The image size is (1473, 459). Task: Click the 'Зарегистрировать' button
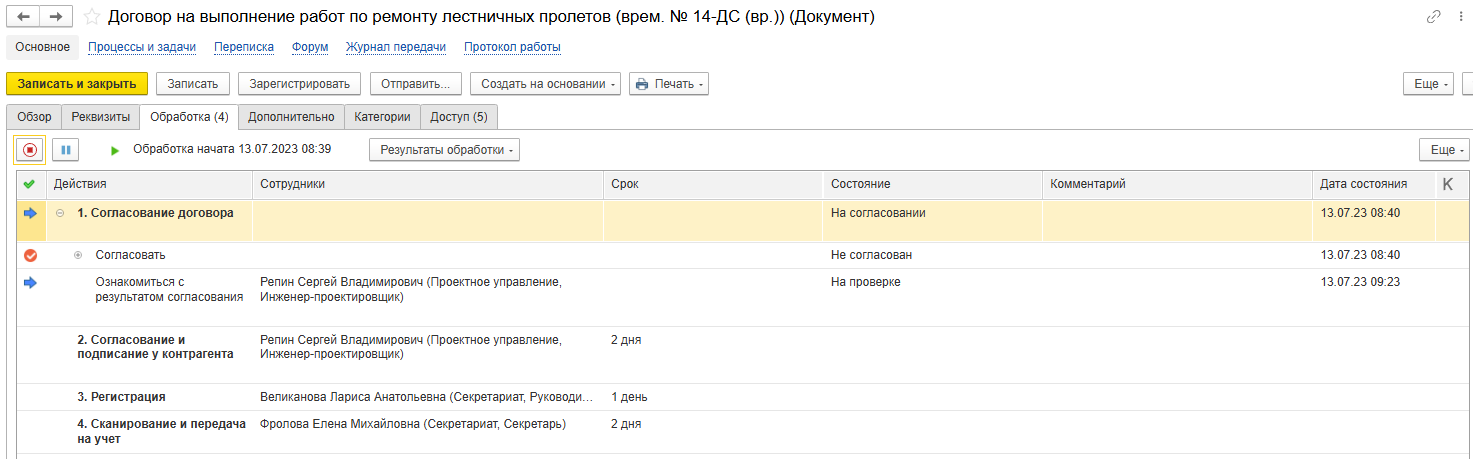point(299,84)
